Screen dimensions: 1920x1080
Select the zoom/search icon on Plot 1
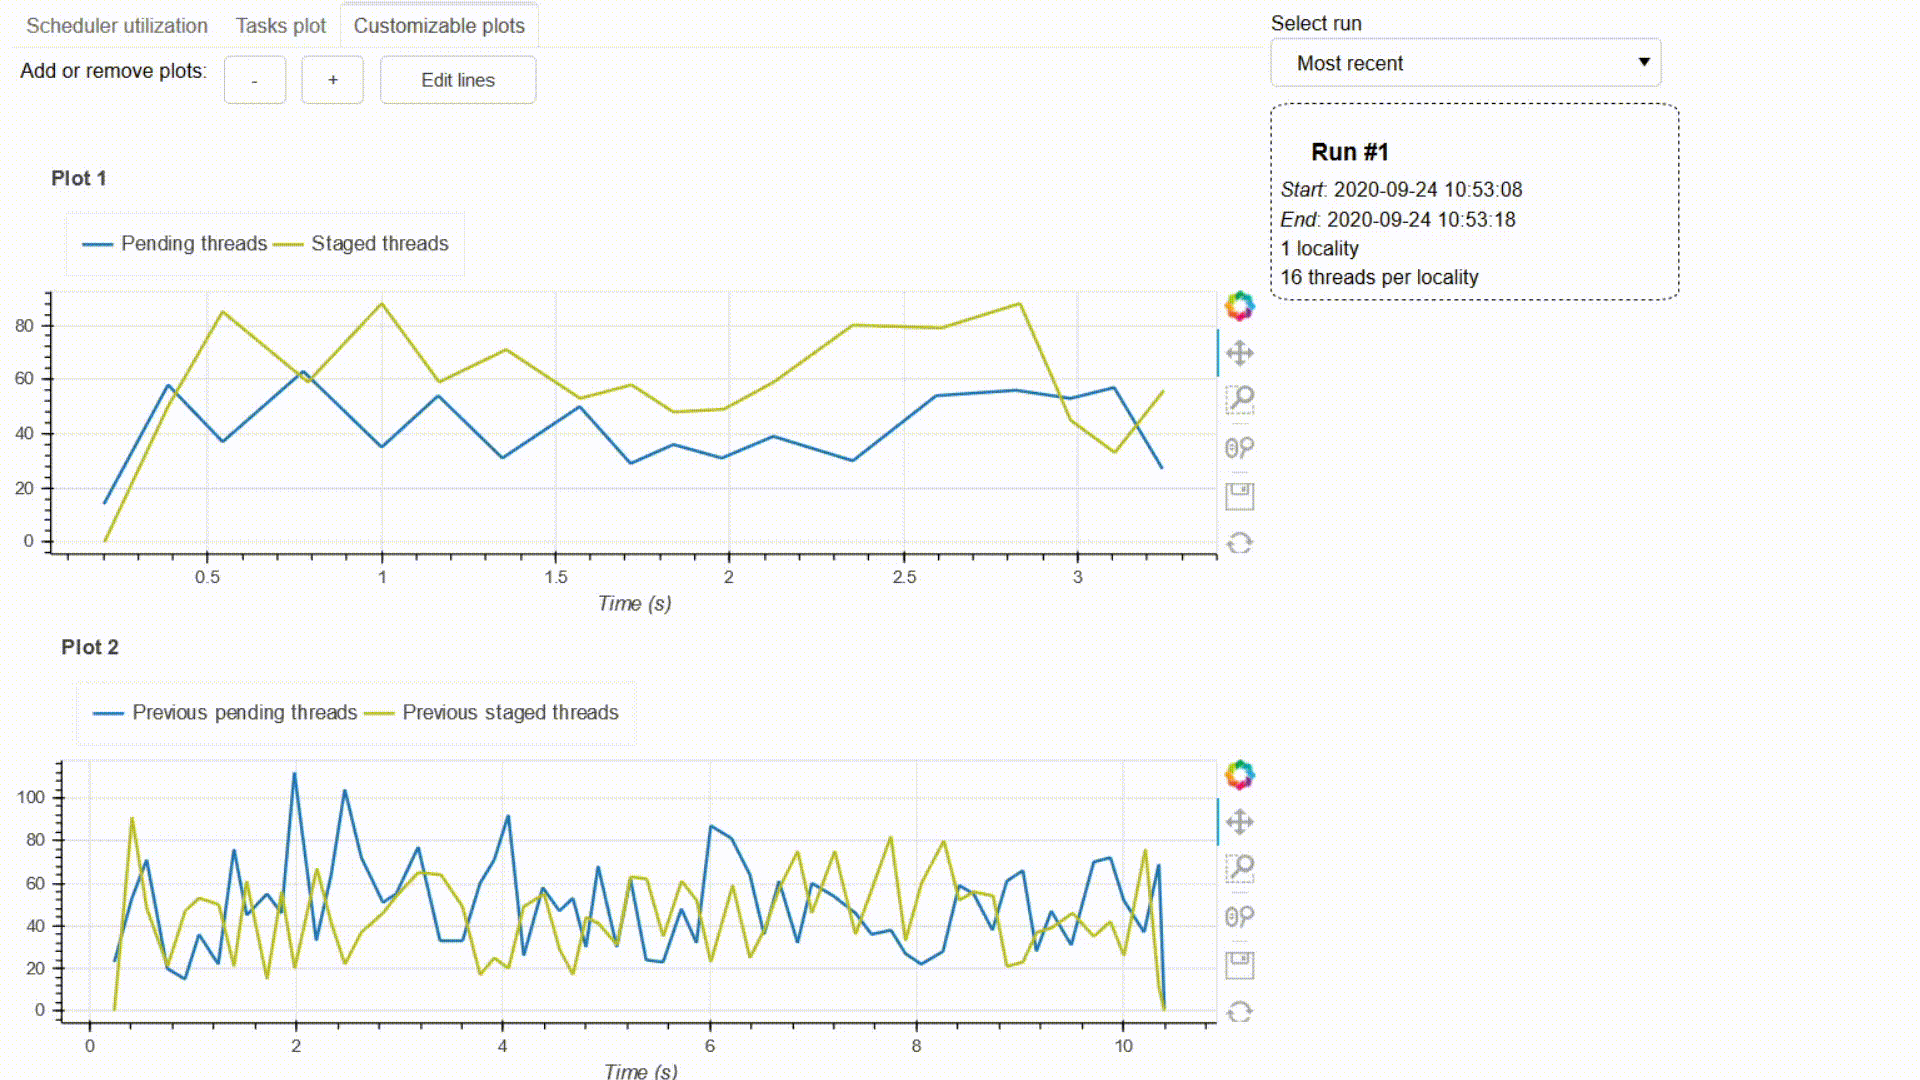1240,400
